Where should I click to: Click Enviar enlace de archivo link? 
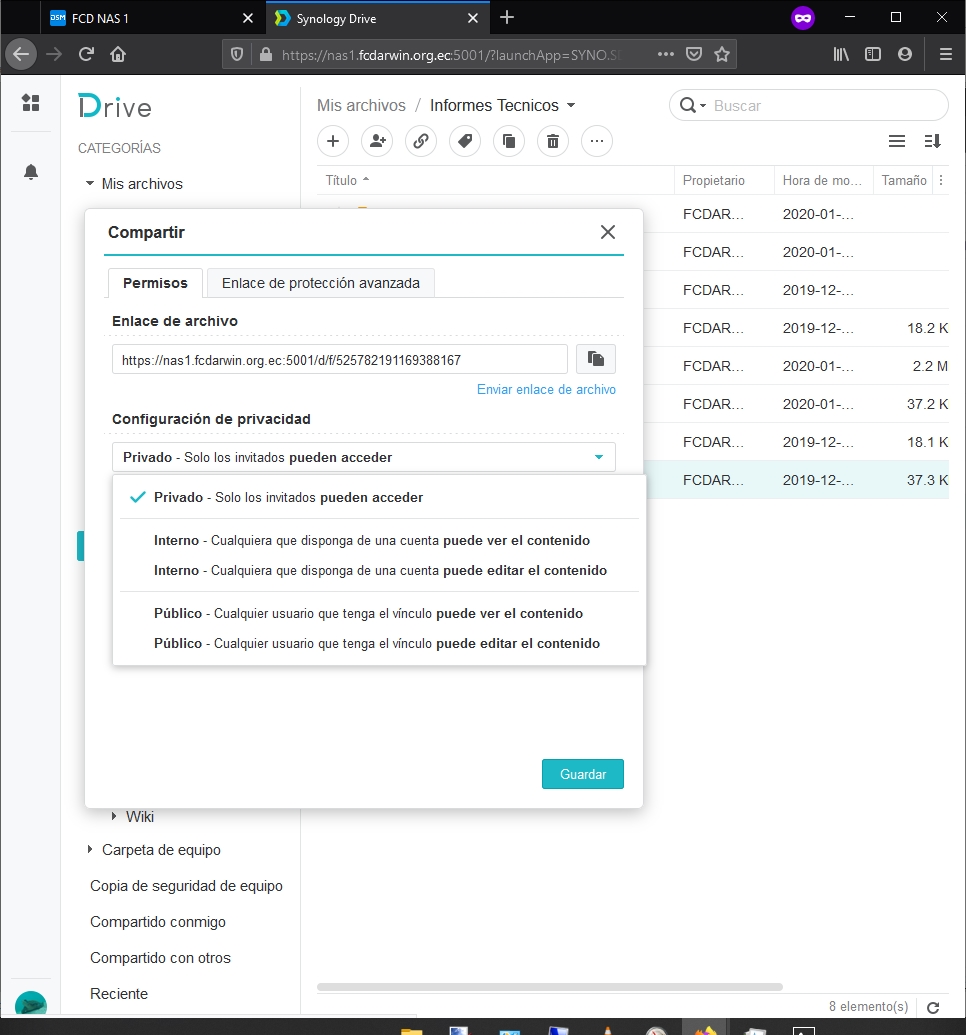click(x=546, y=389)
